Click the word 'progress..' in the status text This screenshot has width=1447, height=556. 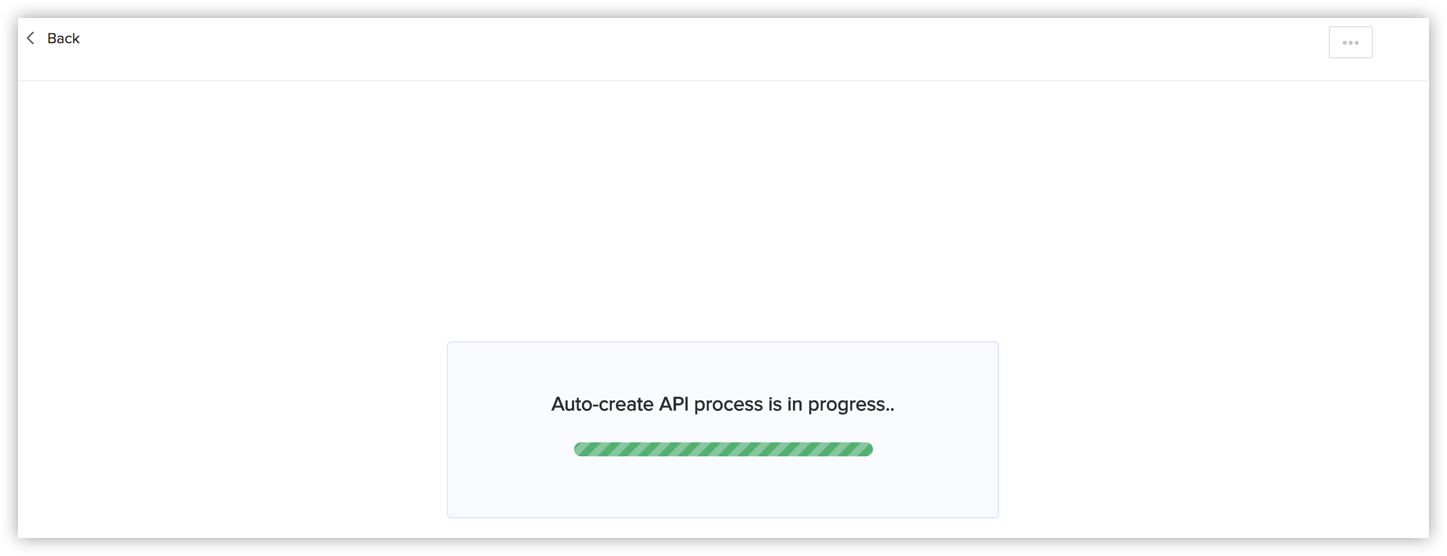click(851, 404)
